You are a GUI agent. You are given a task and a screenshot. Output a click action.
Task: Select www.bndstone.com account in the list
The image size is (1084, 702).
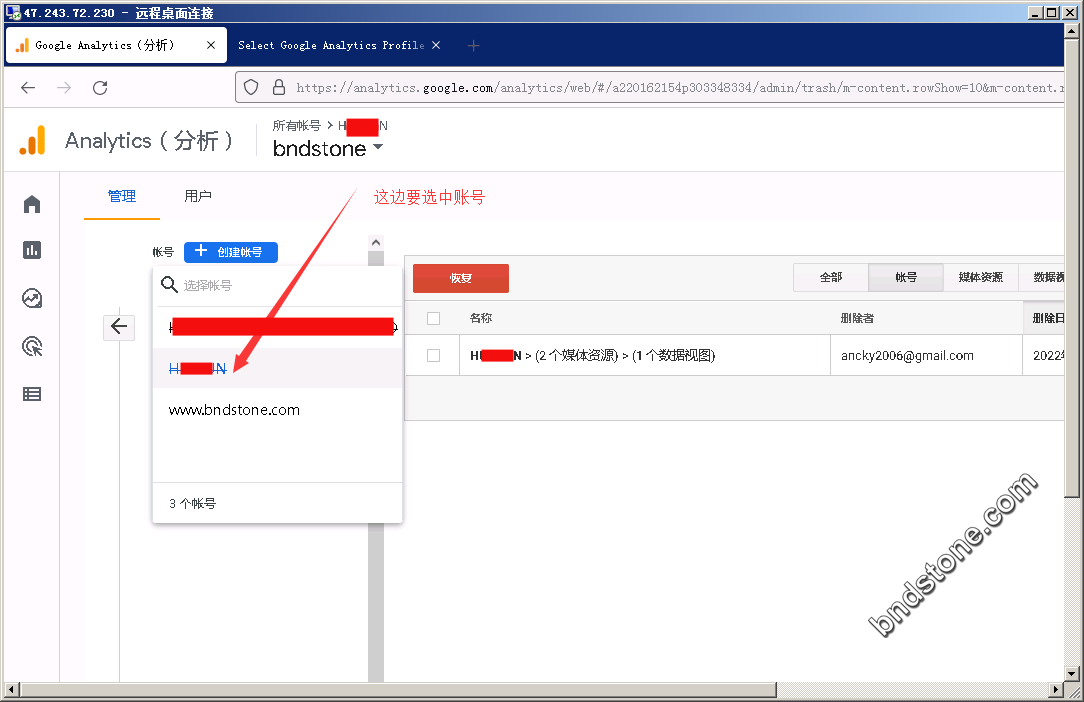click(277, 410)
